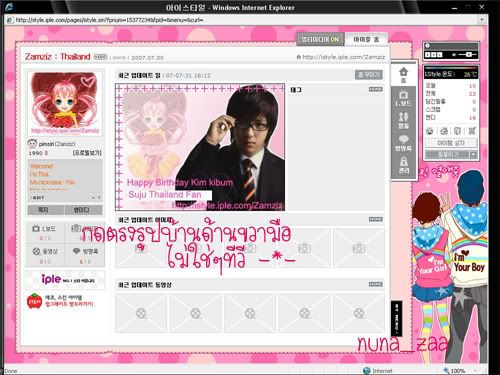Expand the shortcut dropdown arrow under item box

(x=473, y=155)
